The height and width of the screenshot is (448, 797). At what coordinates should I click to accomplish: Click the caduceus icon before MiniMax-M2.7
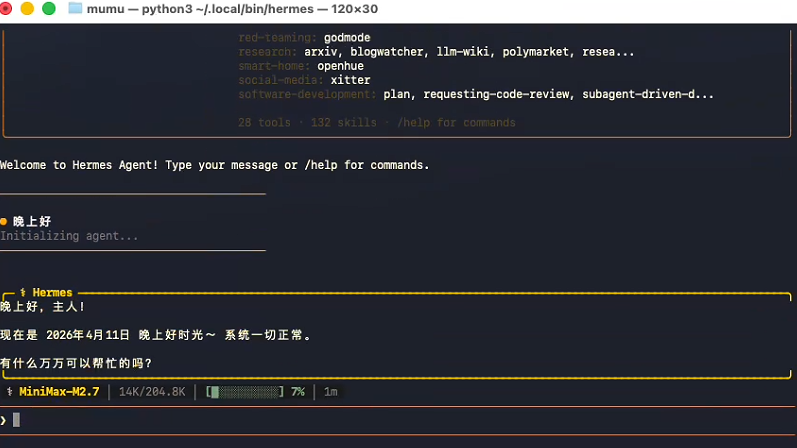pos(9,392)
